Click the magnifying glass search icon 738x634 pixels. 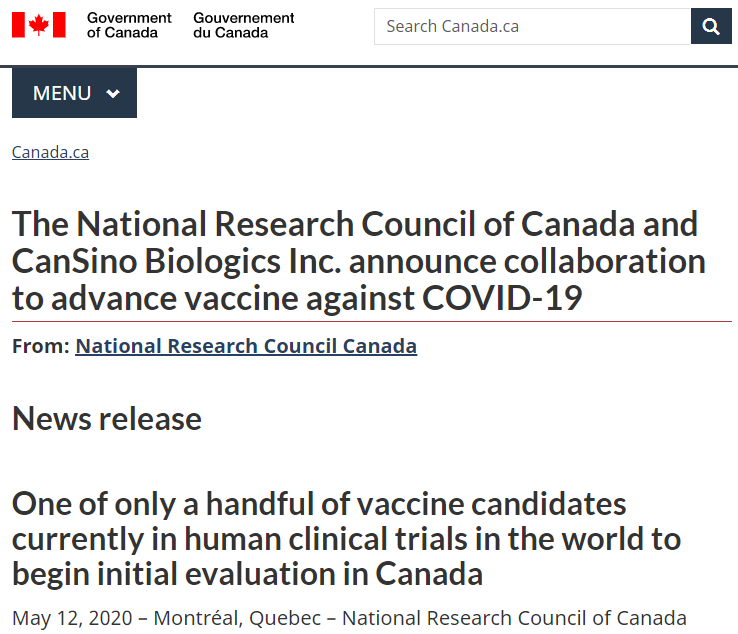(711, 26)
